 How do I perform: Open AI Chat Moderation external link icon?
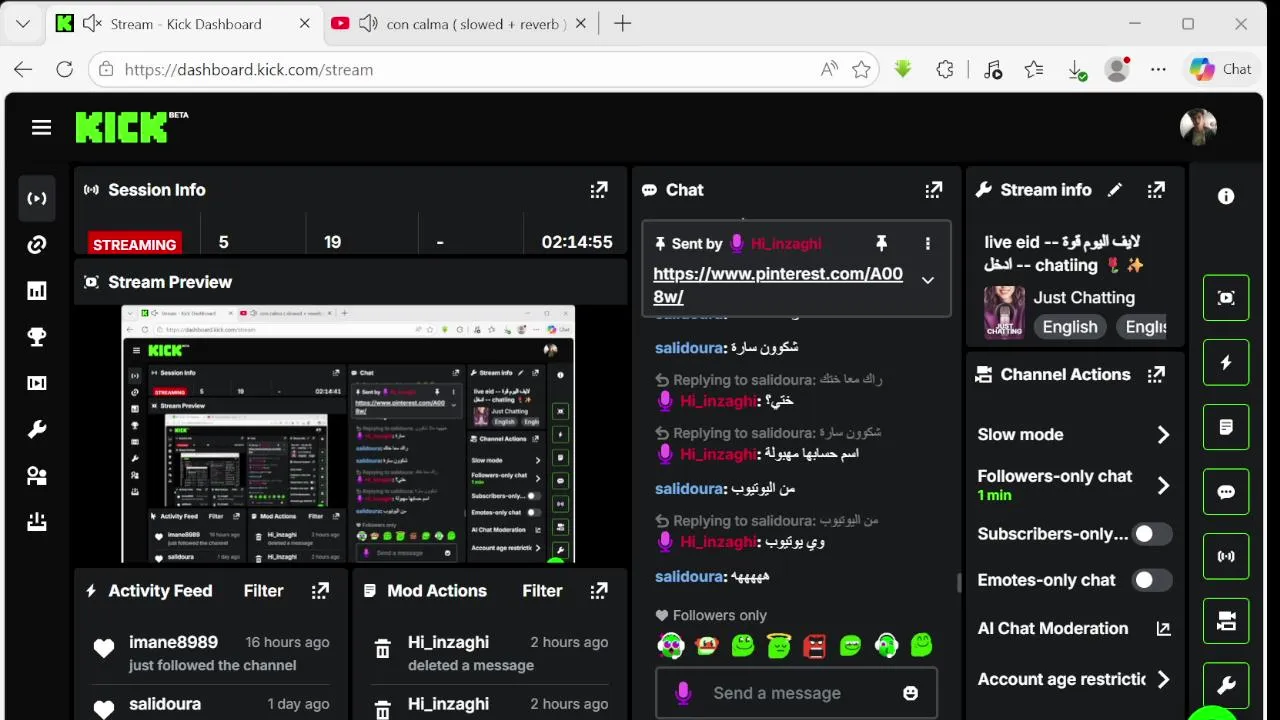click(x=1163, y=629)
